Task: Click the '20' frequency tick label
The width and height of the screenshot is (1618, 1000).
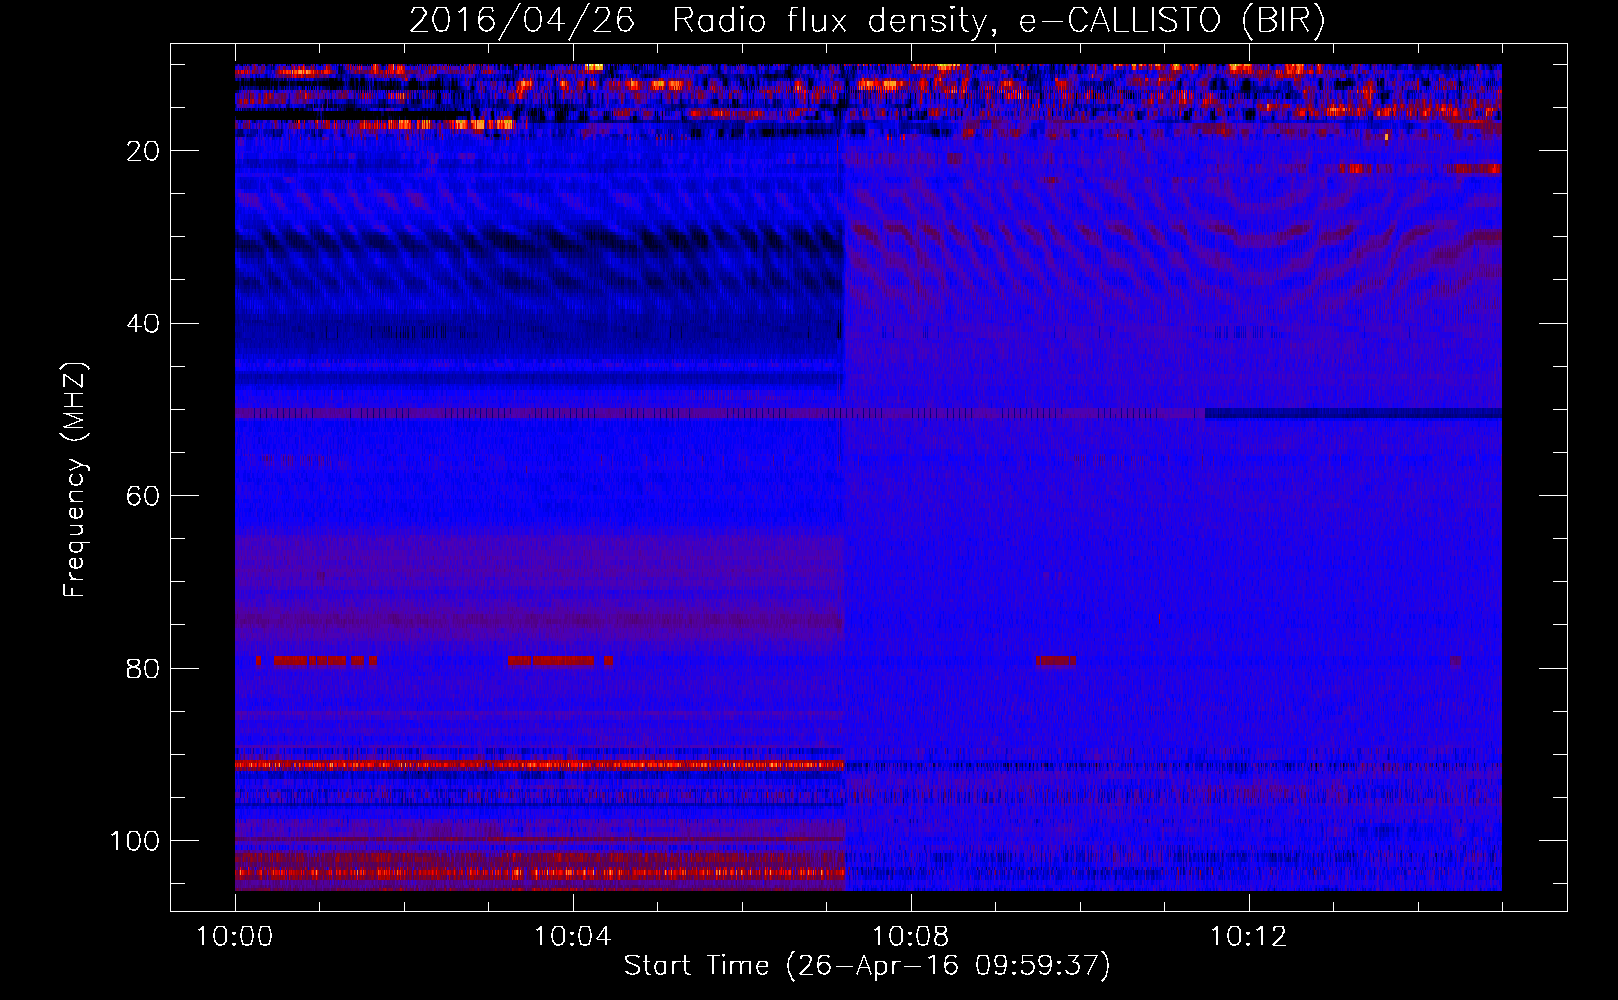Action: pyautogui.click(x=144, y=151)
